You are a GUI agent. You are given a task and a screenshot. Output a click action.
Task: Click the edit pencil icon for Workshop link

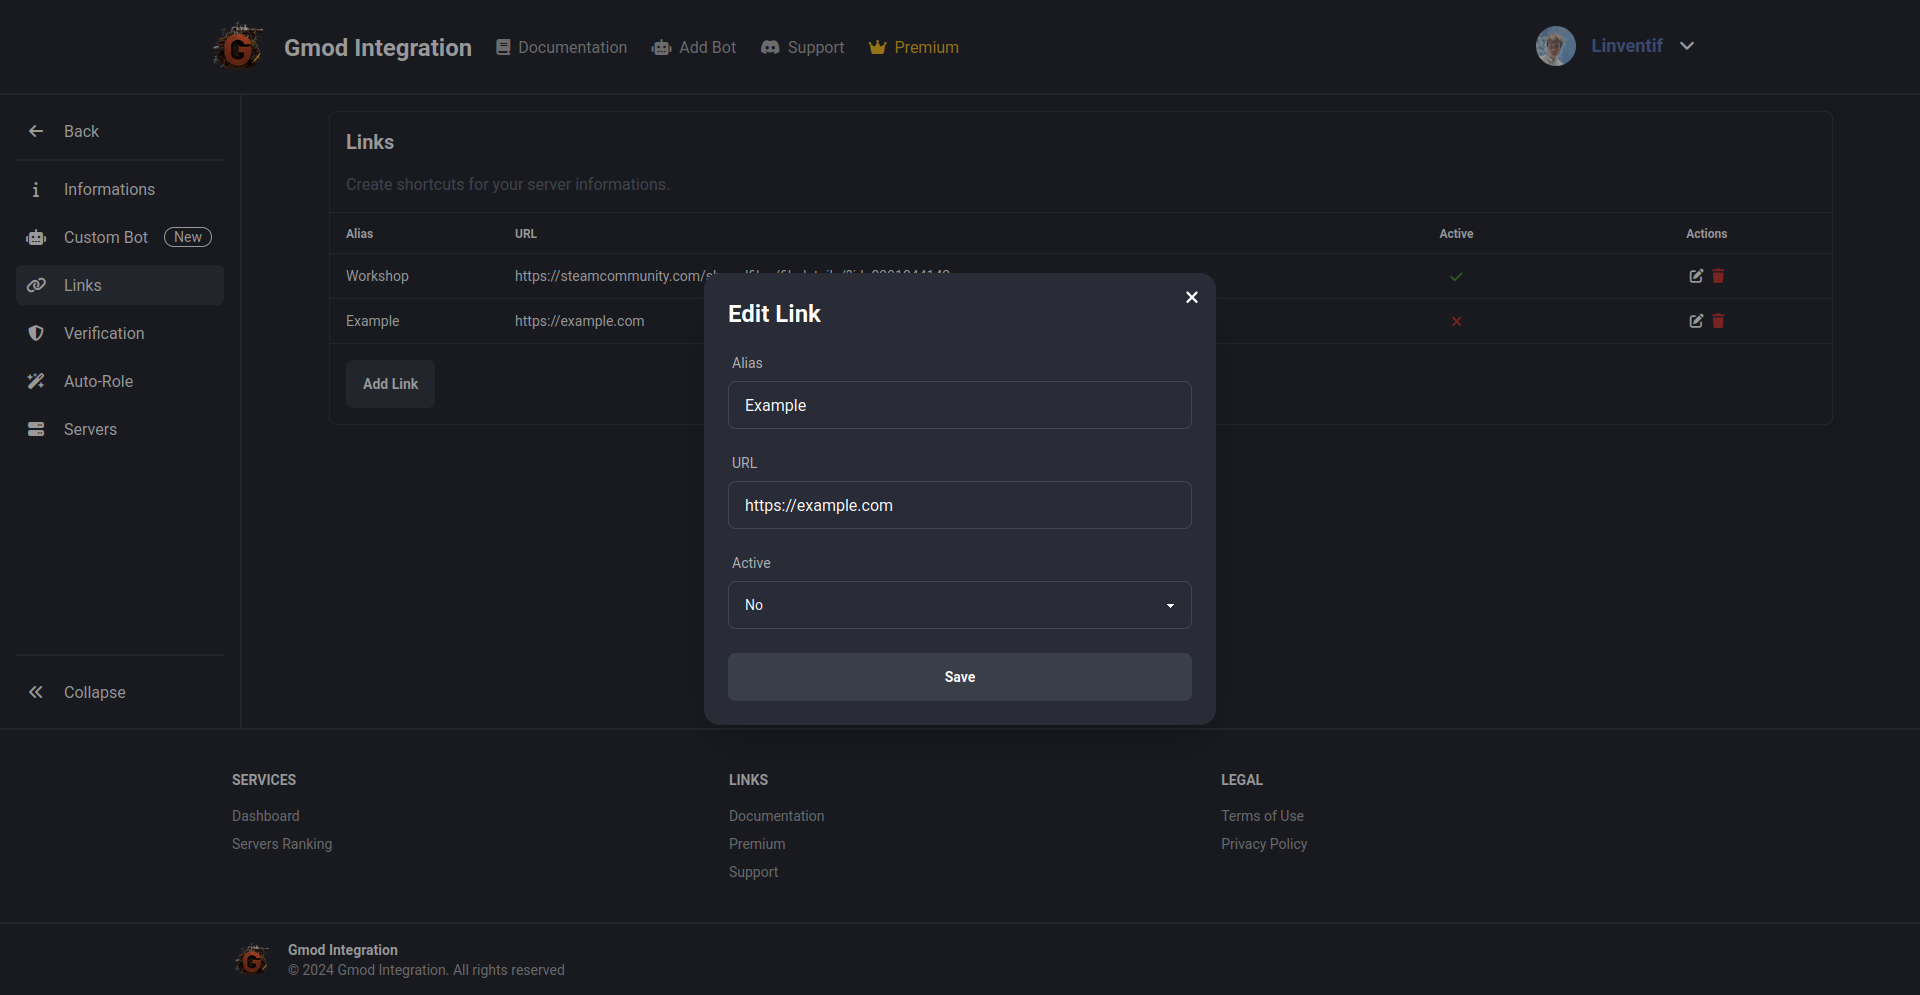pyautogui.click(x=1696, y=276)
